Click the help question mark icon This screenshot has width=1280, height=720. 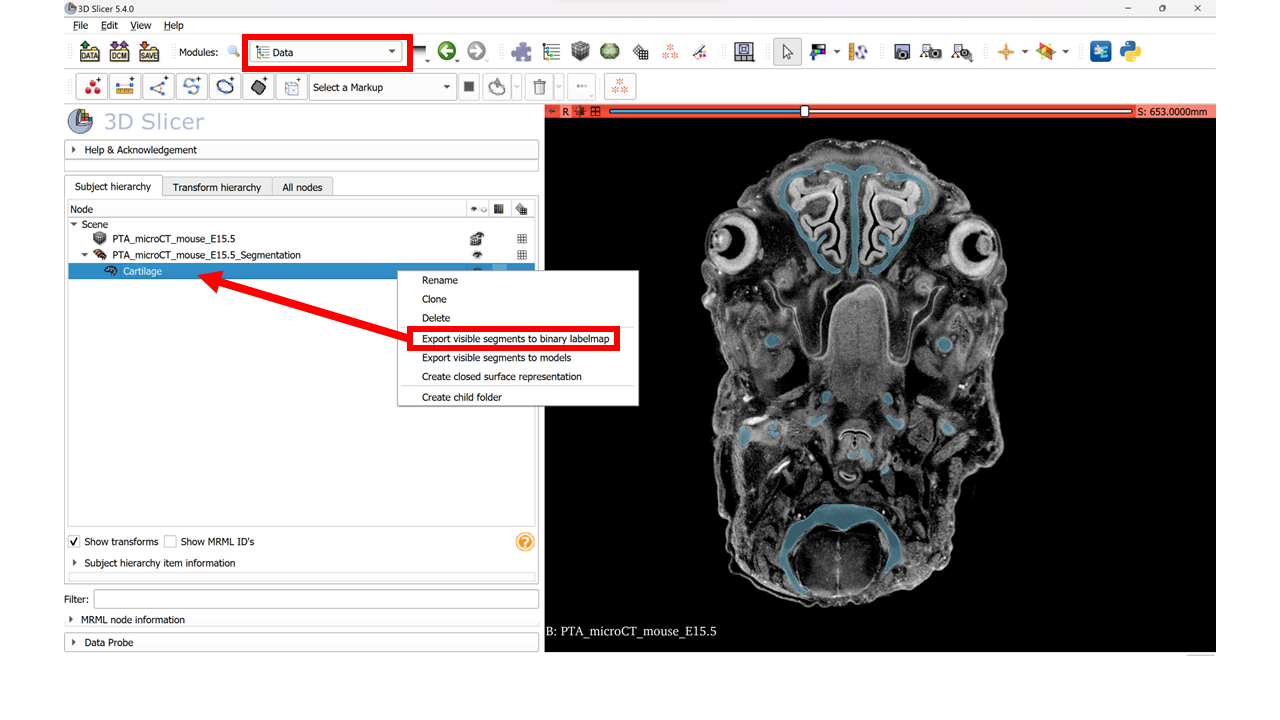[x=525, y=542]
